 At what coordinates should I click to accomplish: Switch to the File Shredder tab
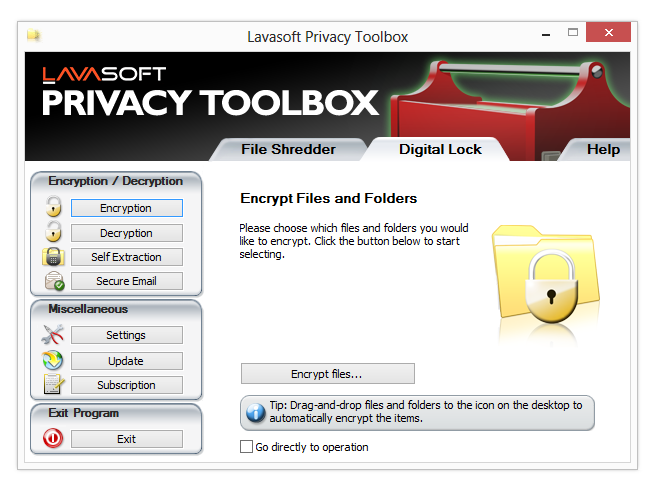[x=288, y=149]
